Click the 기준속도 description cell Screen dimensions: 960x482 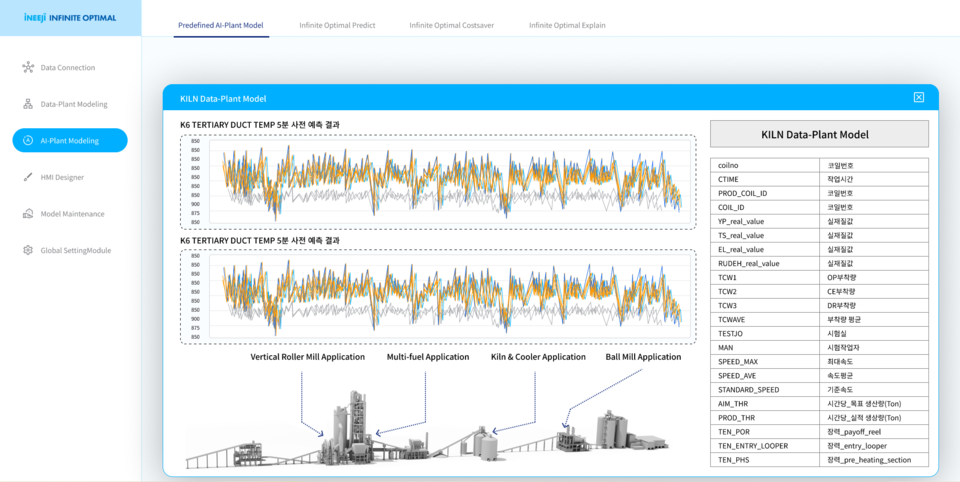pyautogui.click(x=874, y=390)
